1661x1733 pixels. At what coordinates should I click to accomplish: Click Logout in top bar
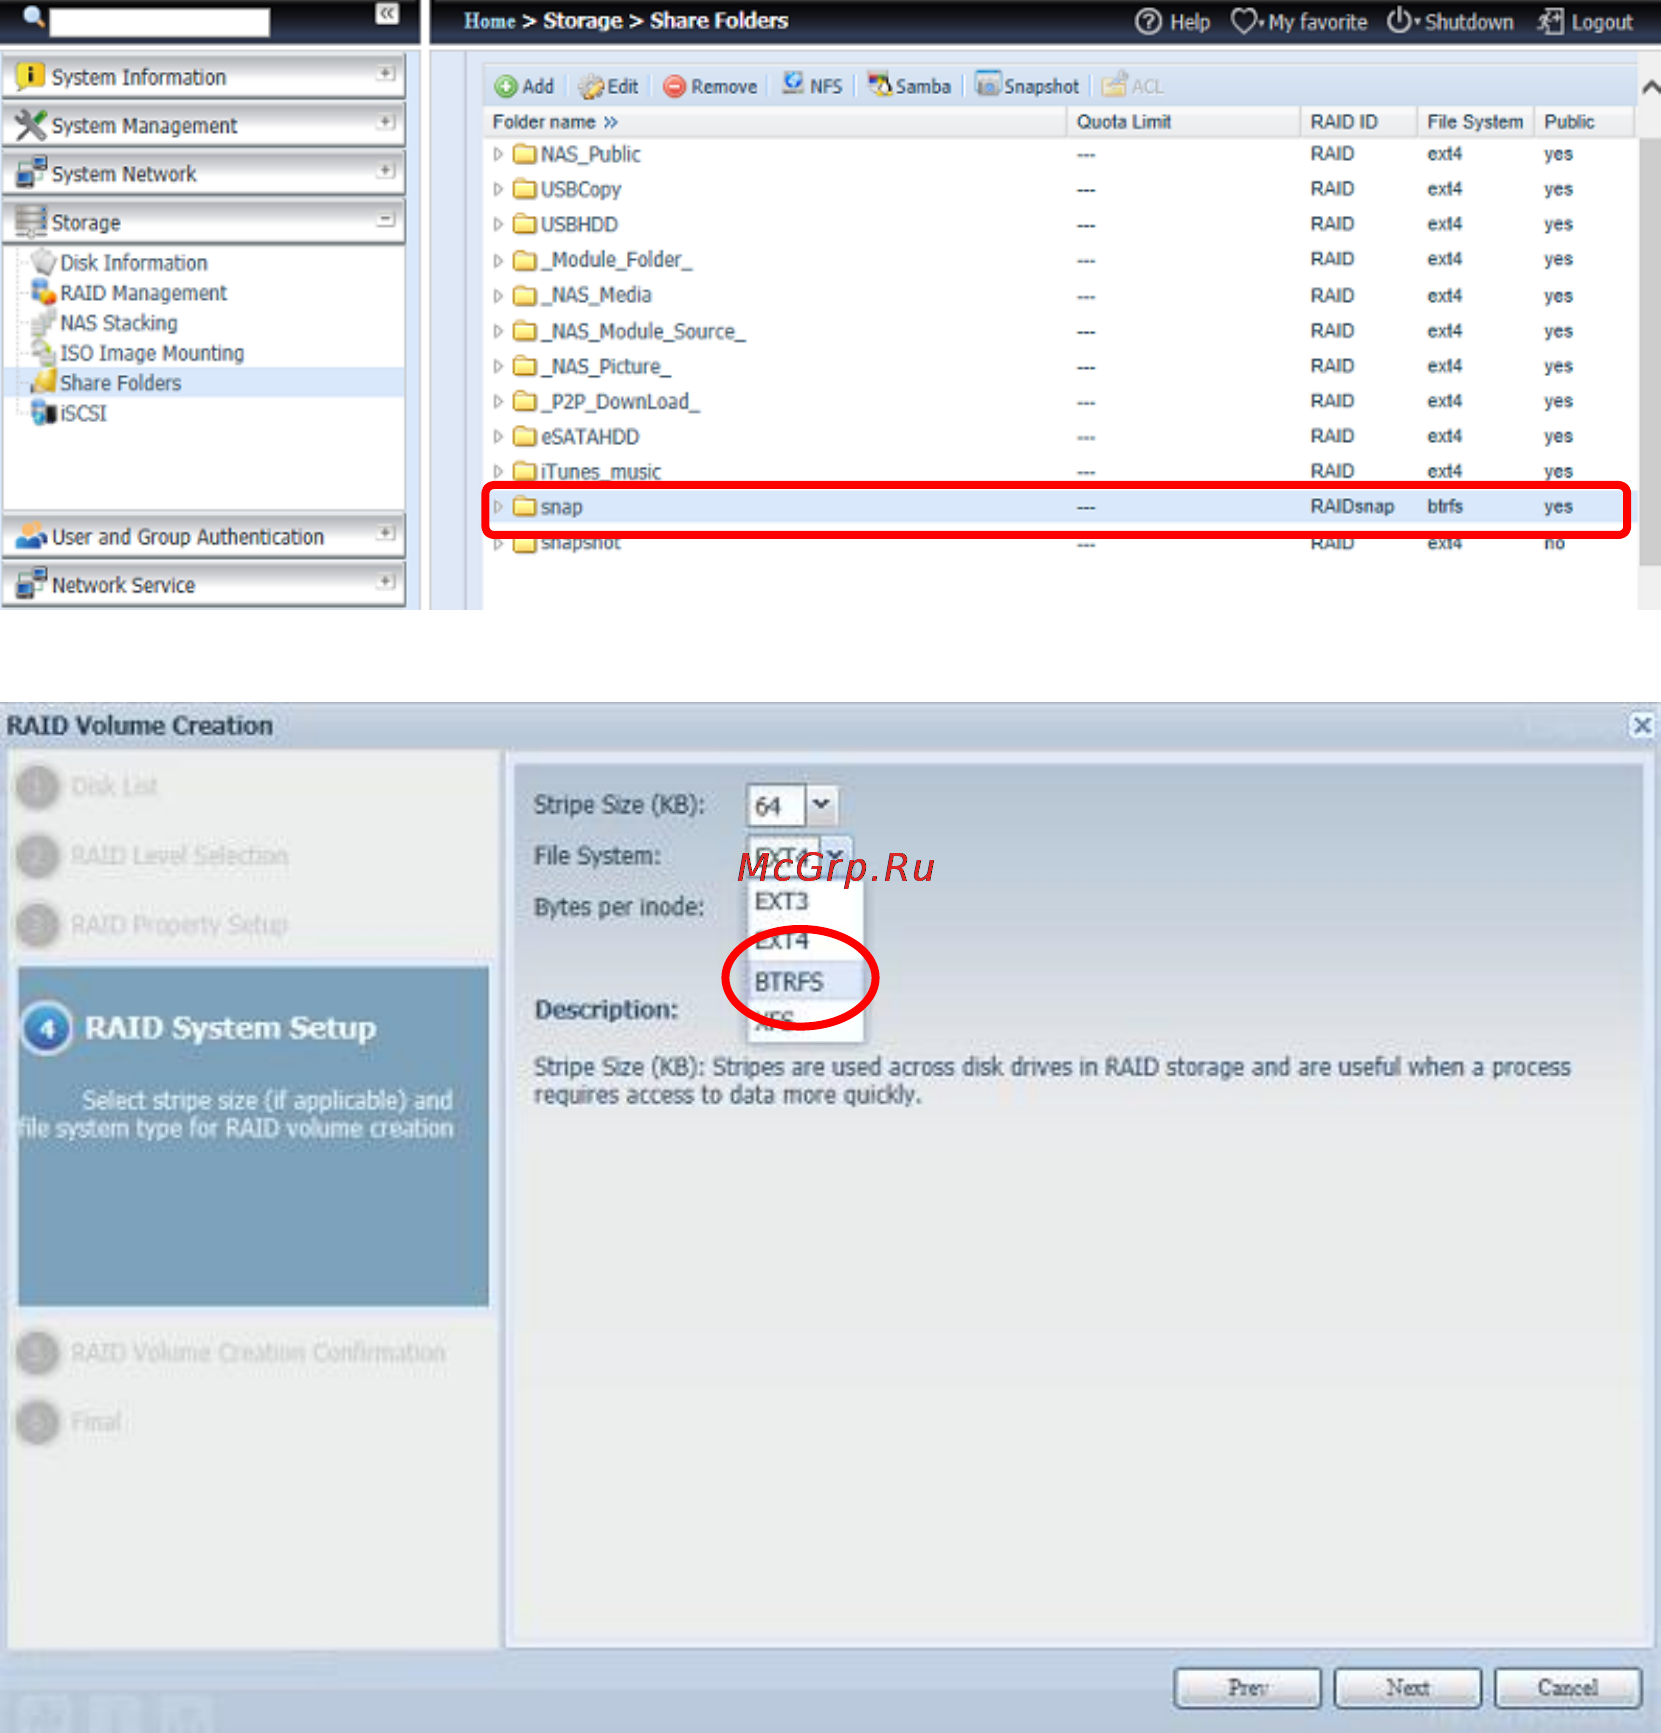(1586, 21)
